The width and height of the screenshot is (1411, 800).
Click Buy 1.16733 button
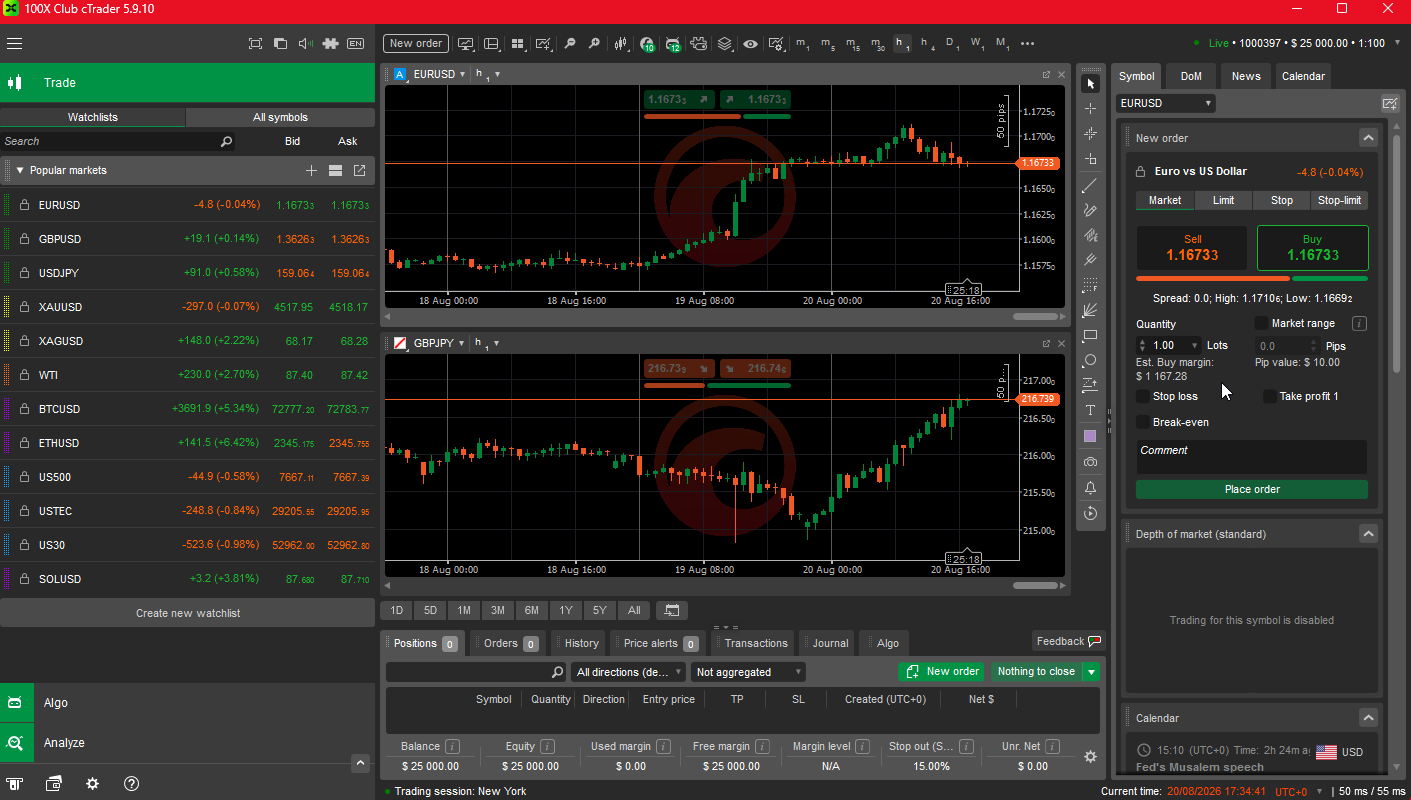(1312, 248)
